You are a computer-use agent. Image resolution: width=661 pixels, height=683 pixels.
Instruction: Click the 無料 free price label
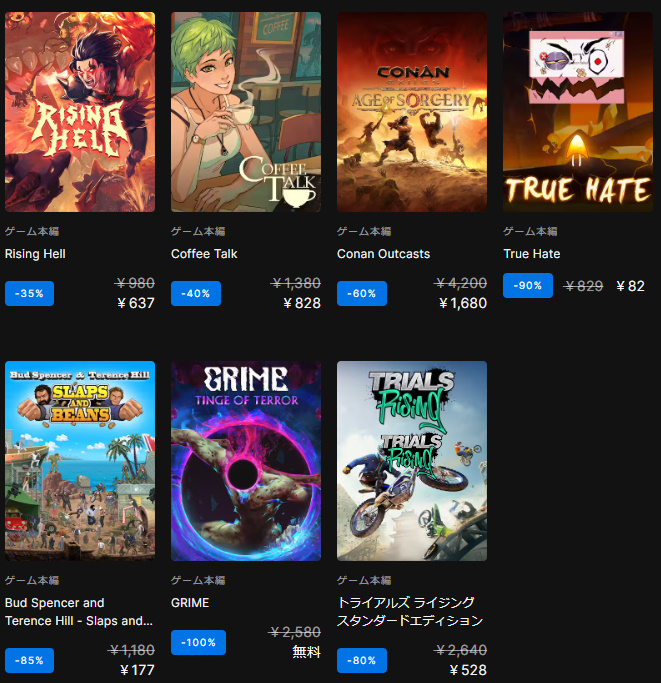tap(306, 652)
